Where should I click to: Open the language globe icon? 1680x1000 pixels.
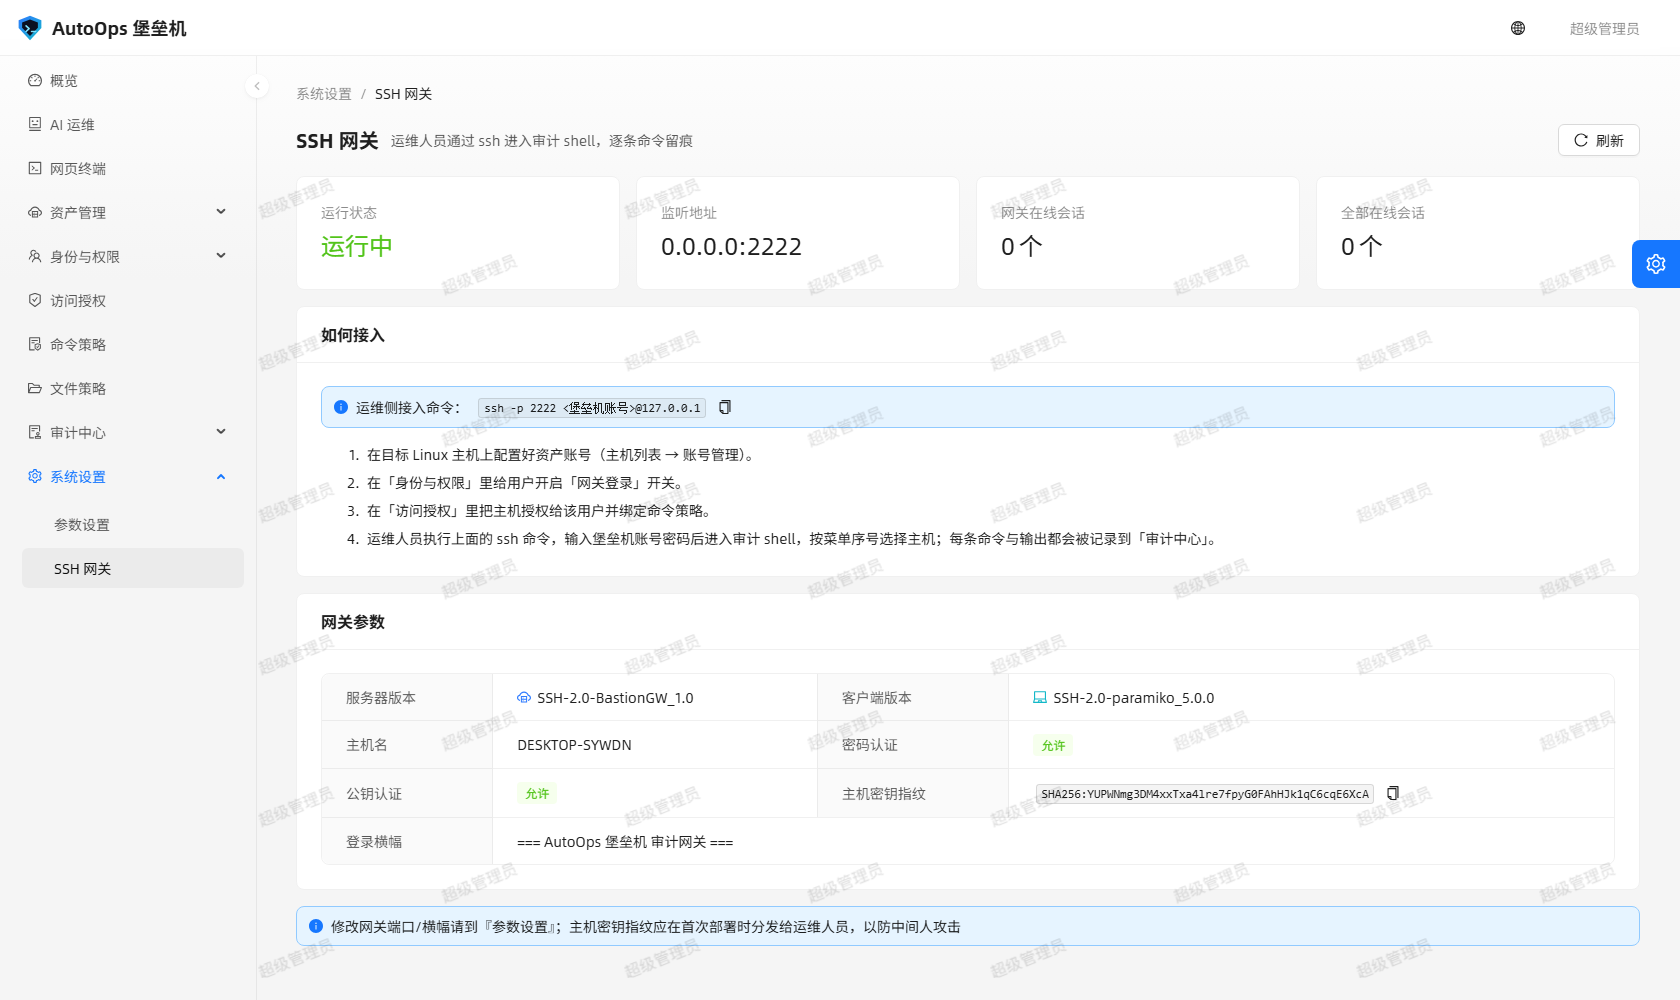(x=1518, y=28)
